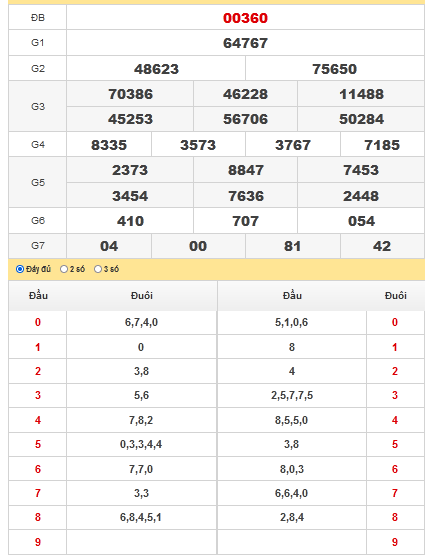
Task: Click head values 5,1,0,6
Action: click(292, 322)
